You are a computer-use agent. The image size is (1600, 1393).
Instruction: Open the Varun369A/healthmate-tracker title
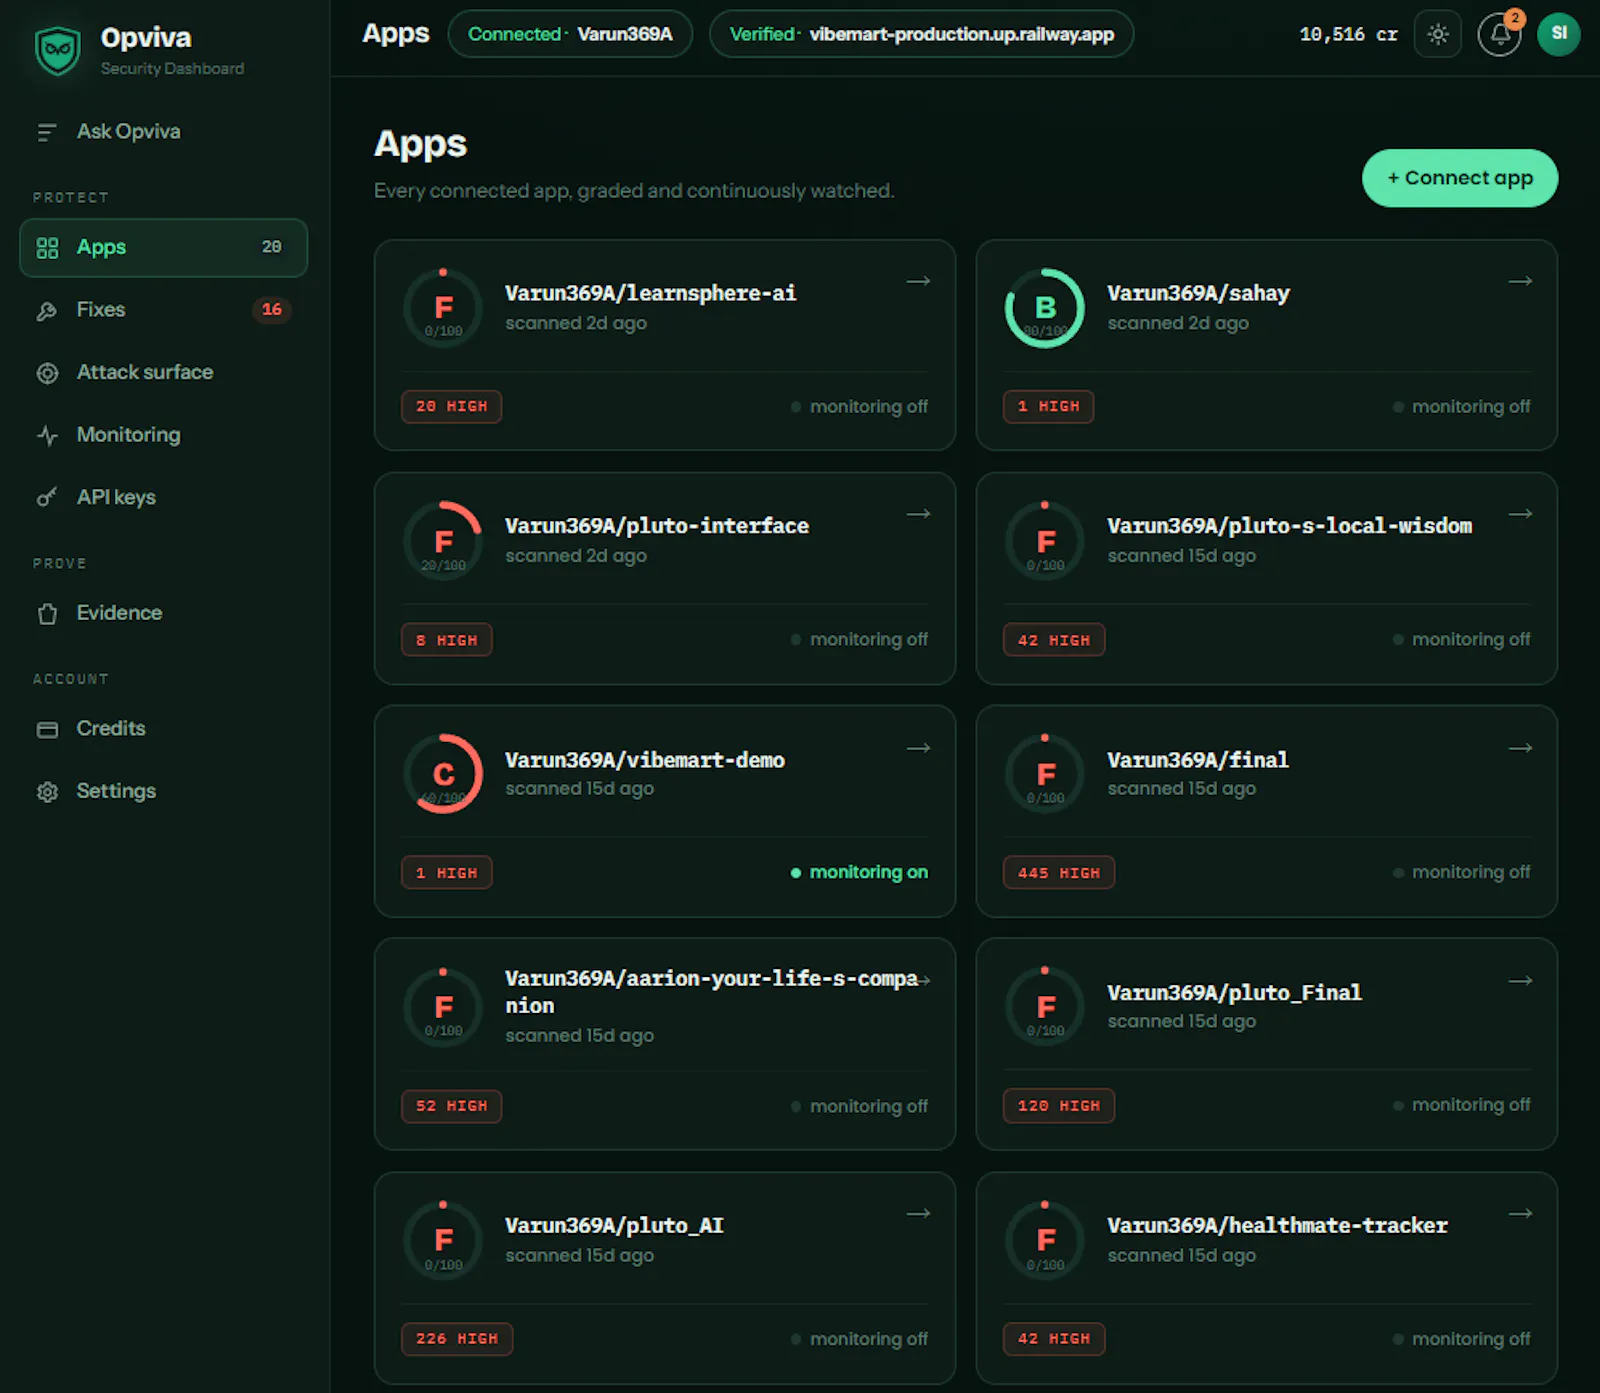click(x=1277, y=1226)
